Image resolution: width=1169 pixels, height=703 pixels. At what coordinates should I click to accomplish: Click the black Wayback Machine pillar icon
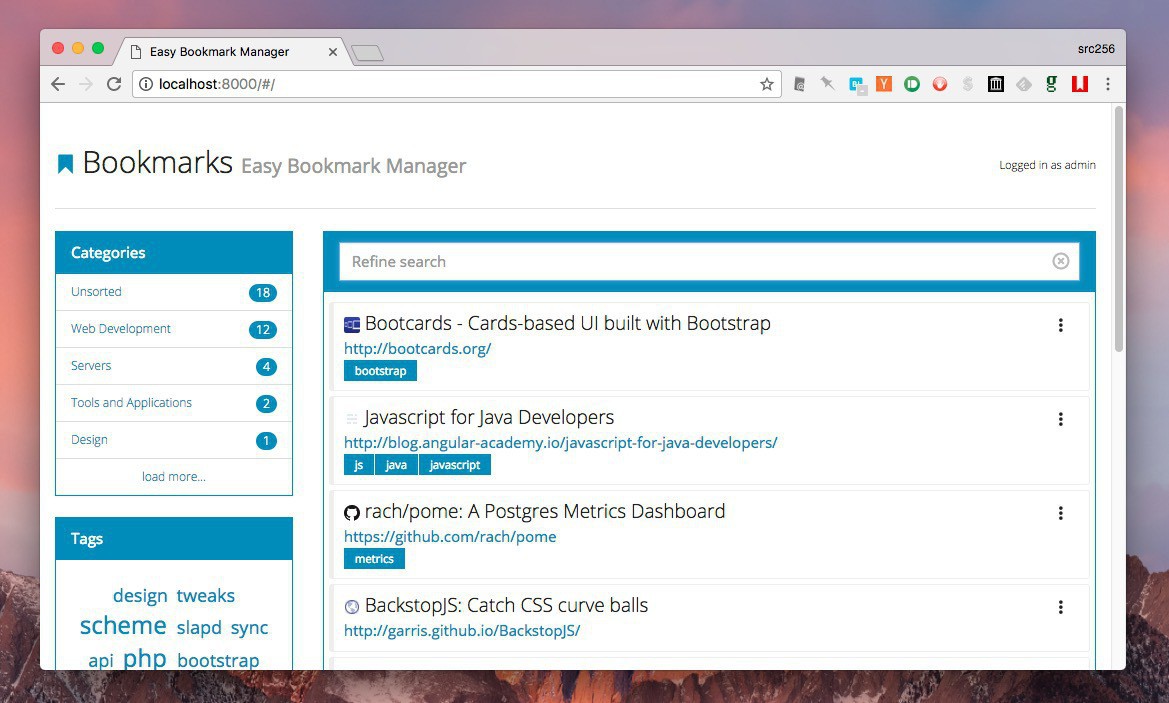tap(996, 84)
